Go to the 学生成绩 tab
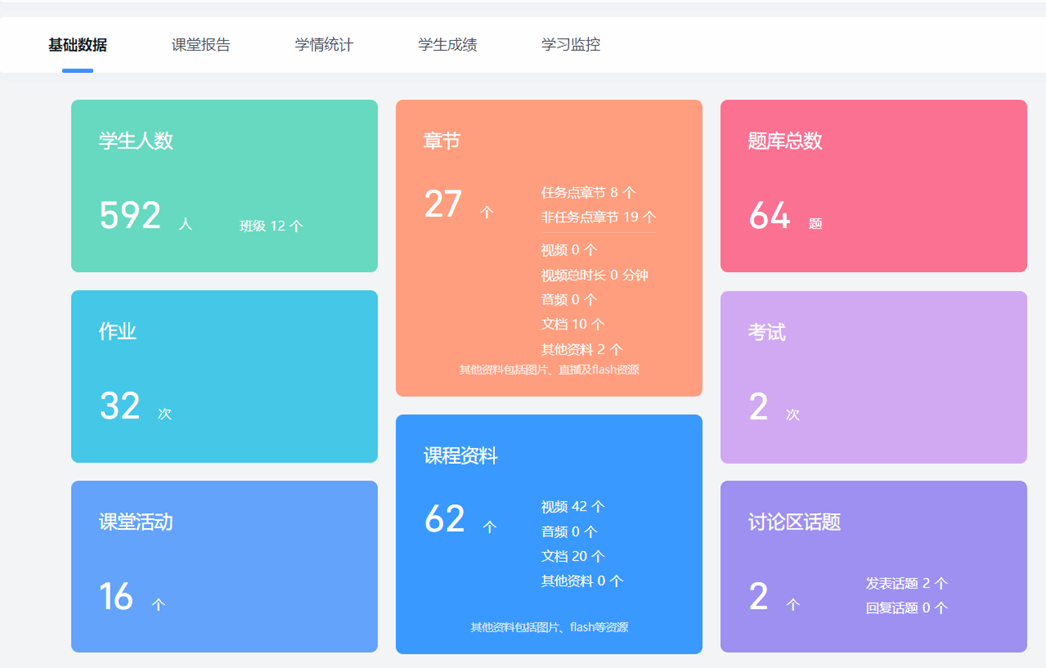 coord(447,45)
